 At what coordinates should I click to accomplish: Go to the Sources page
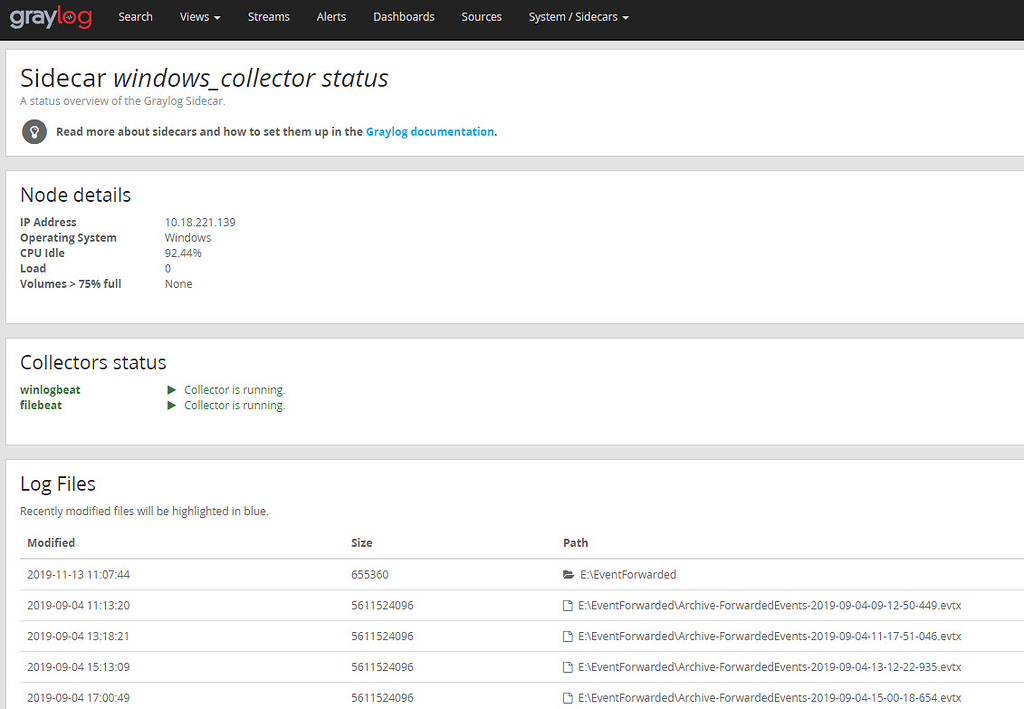tap(481, 16)
